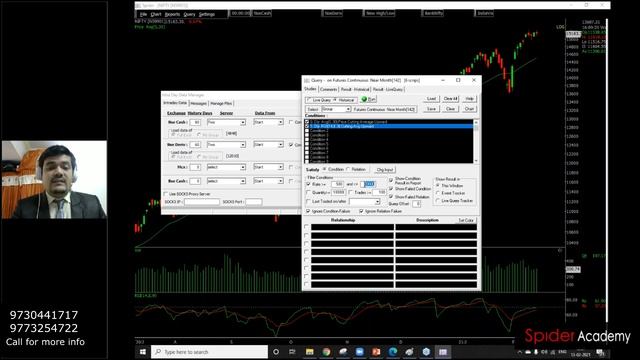The width and height of the screenshot is (640, 360).
Task: Toggle Use SOCKS Proxy Server checkbox
Action: click(165, 194)
